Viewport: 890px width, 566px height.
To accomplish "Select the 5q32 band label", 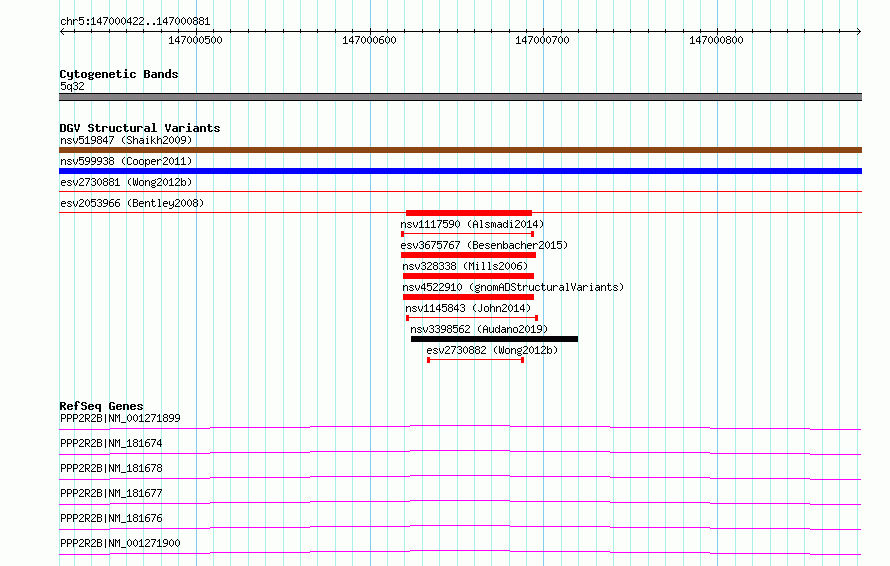I will pyautogui.click(x=72, y=86).
